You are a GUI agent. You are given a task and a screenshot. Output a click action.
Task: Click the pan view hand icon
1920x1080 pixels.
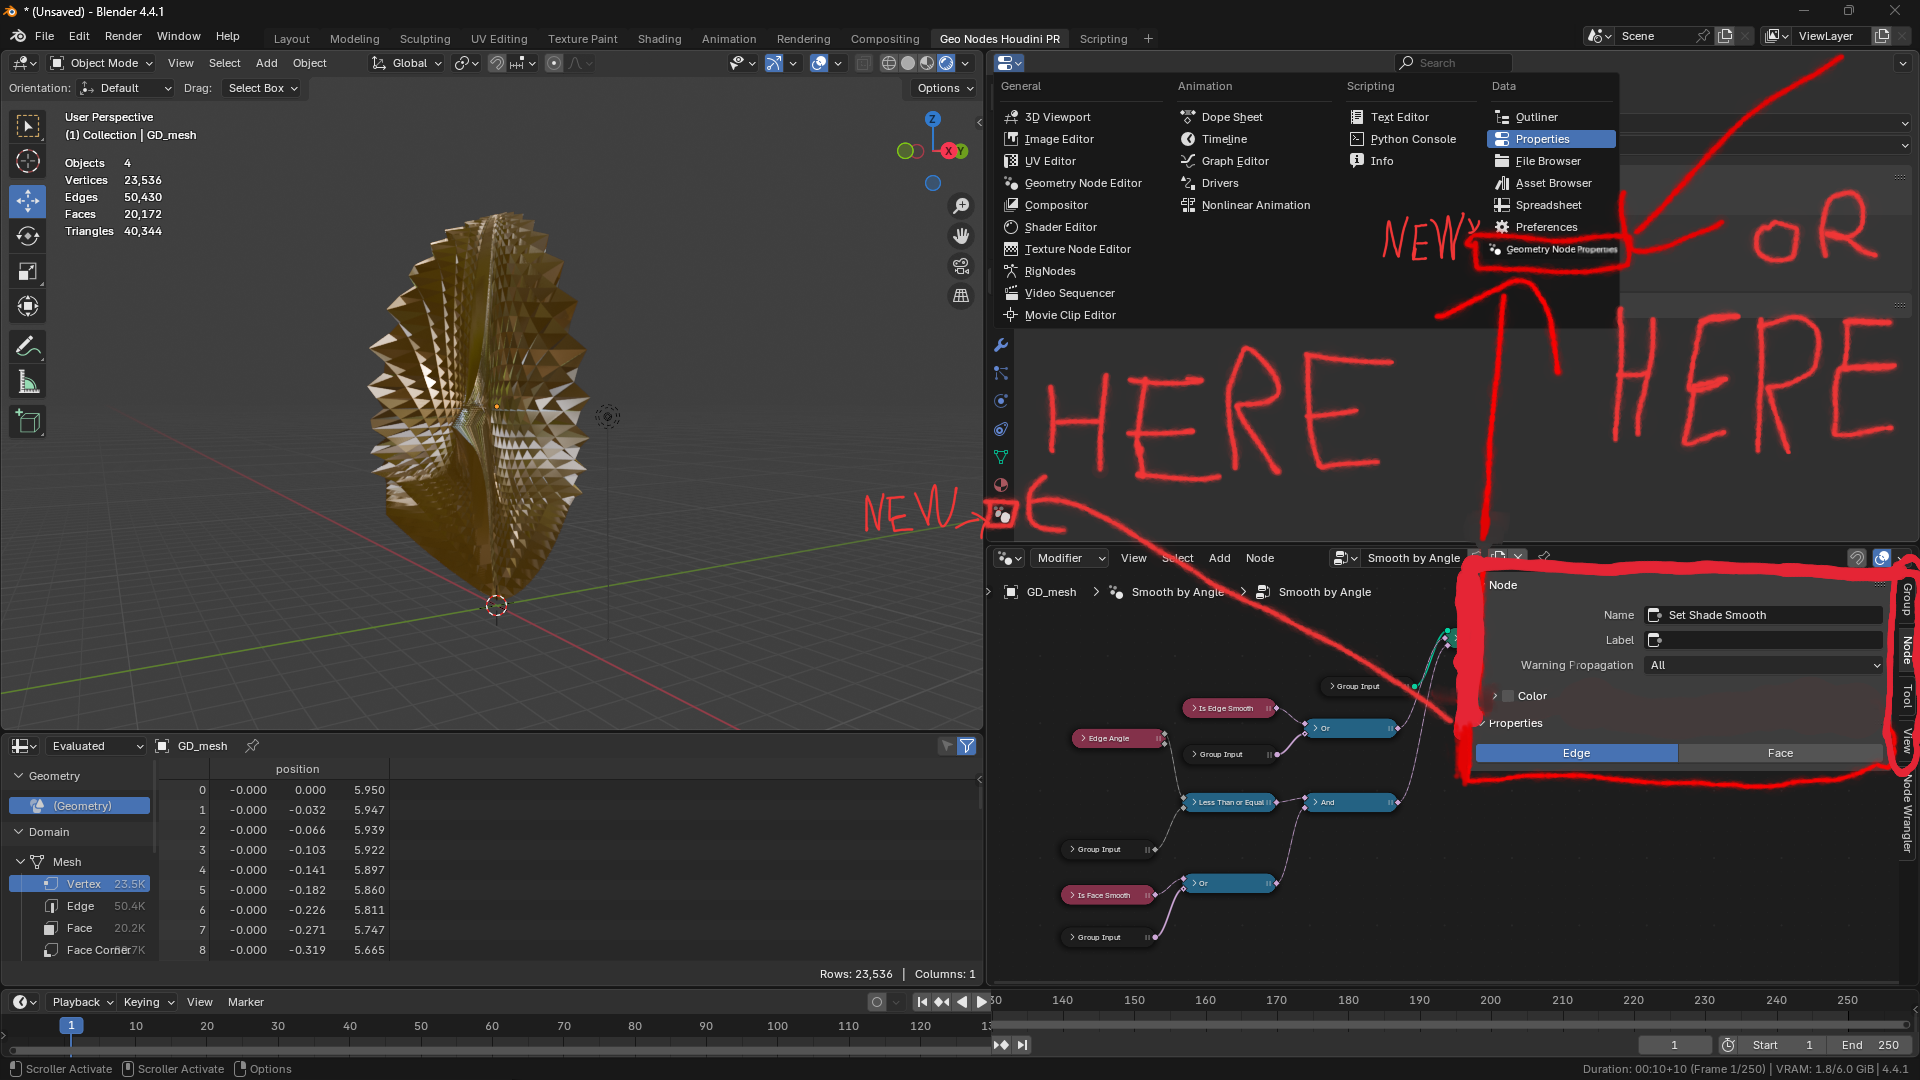(x=961, y=236)
